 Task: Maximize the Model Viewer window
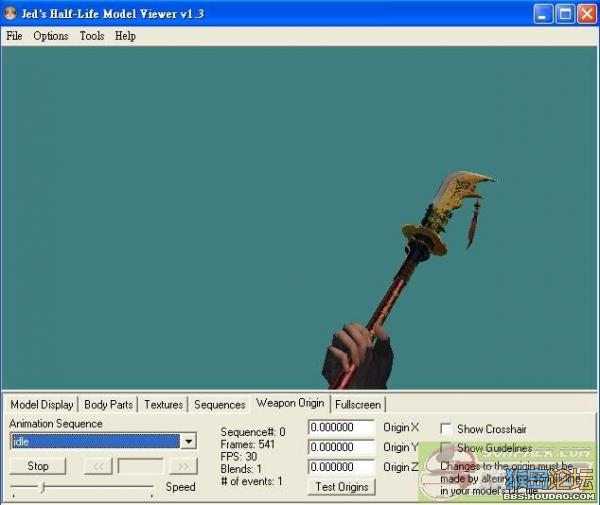(565, 14)
